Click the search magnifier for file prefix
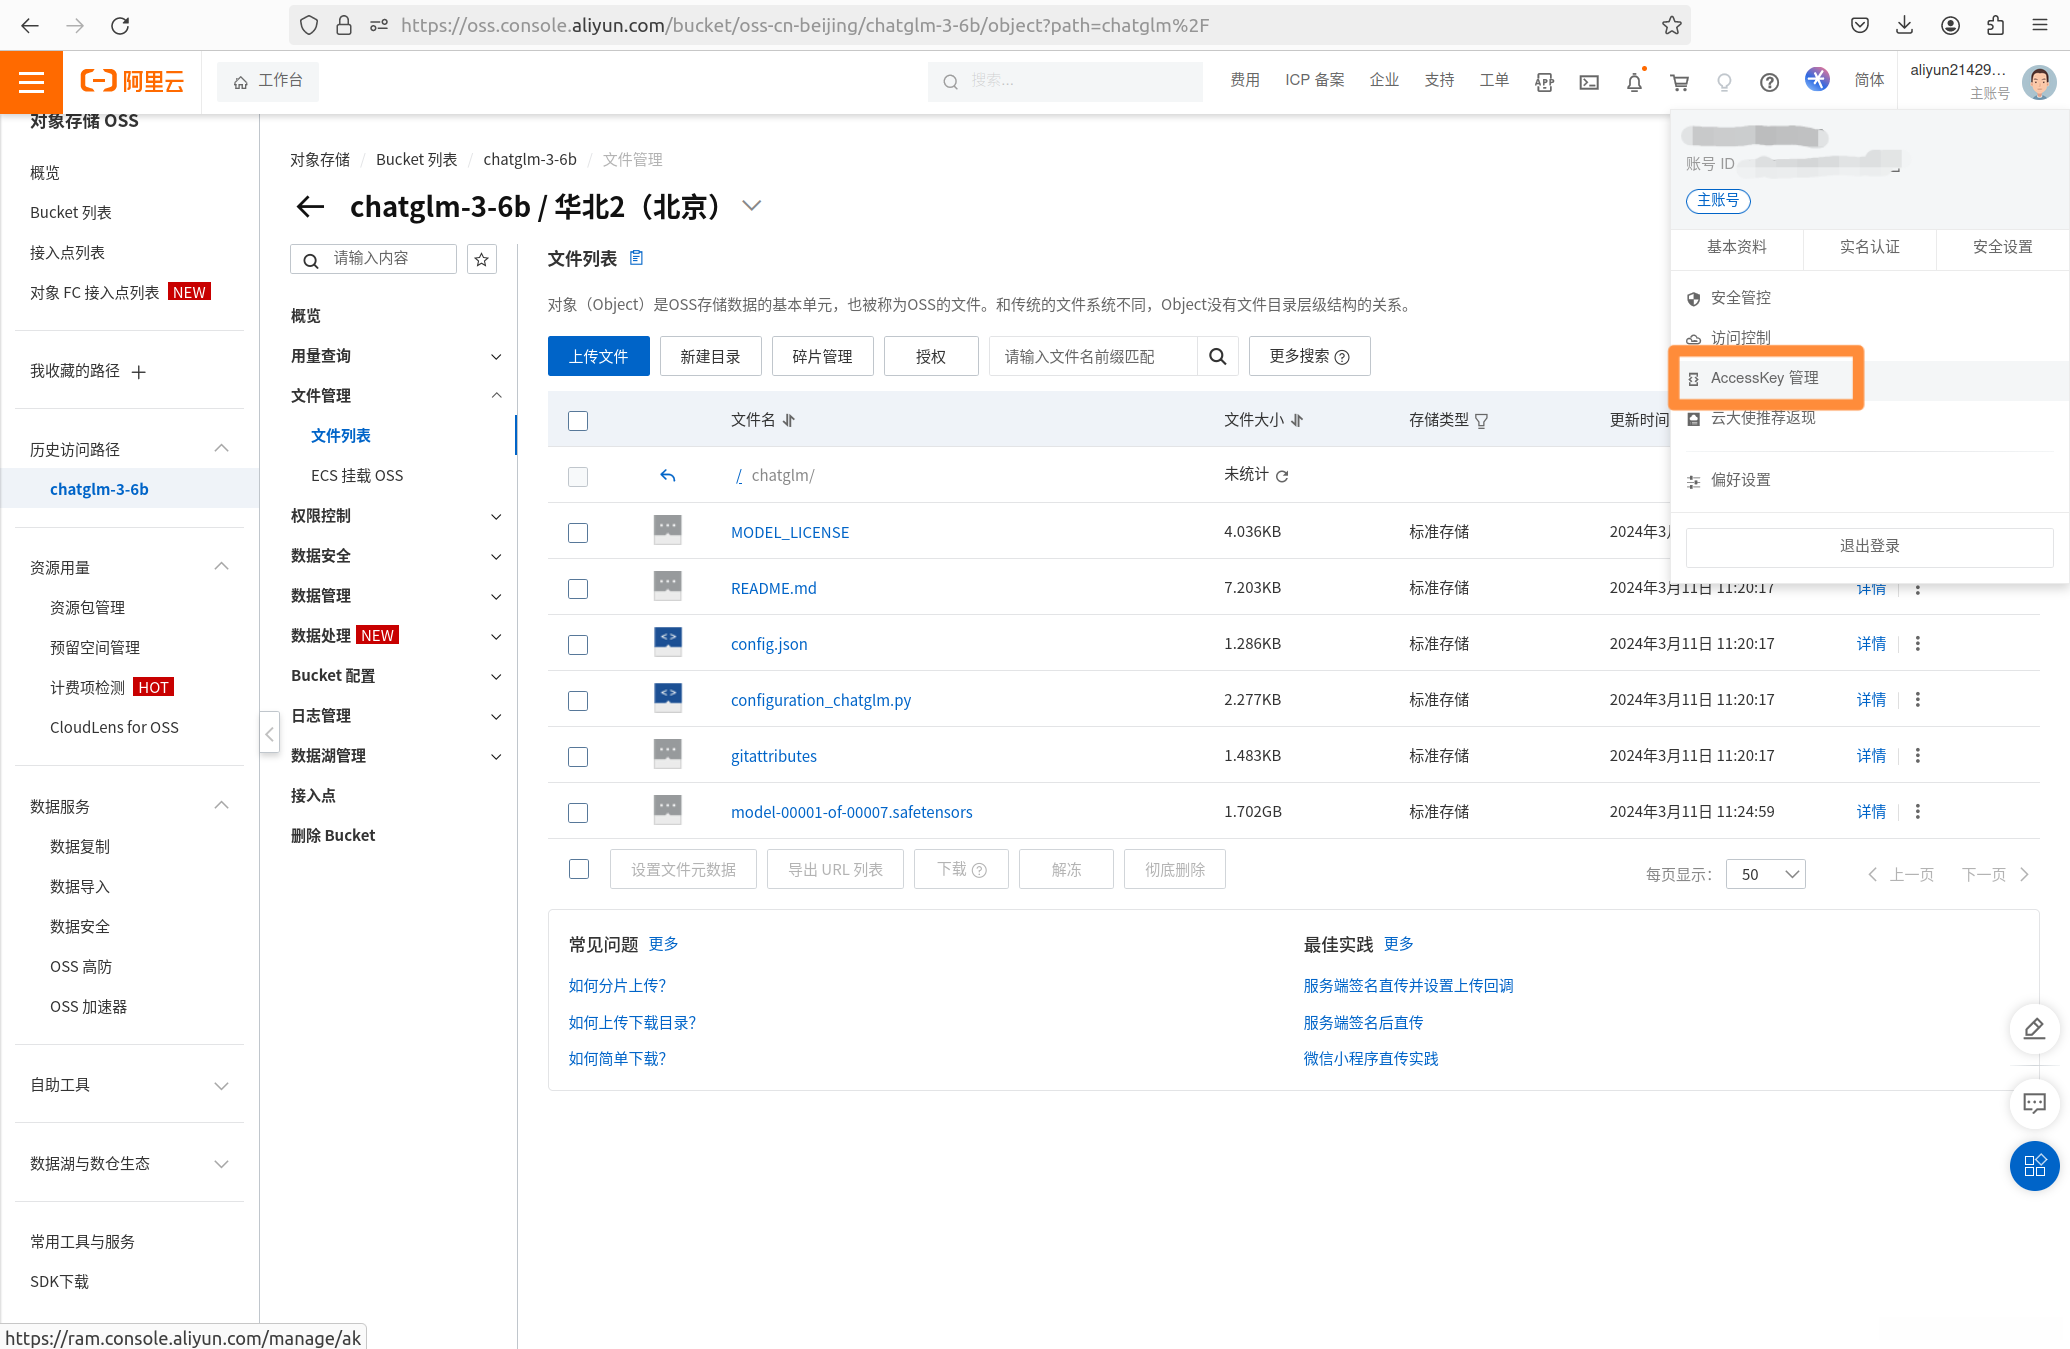This screenshot has height=1349, width=2070. point(1217,356)
